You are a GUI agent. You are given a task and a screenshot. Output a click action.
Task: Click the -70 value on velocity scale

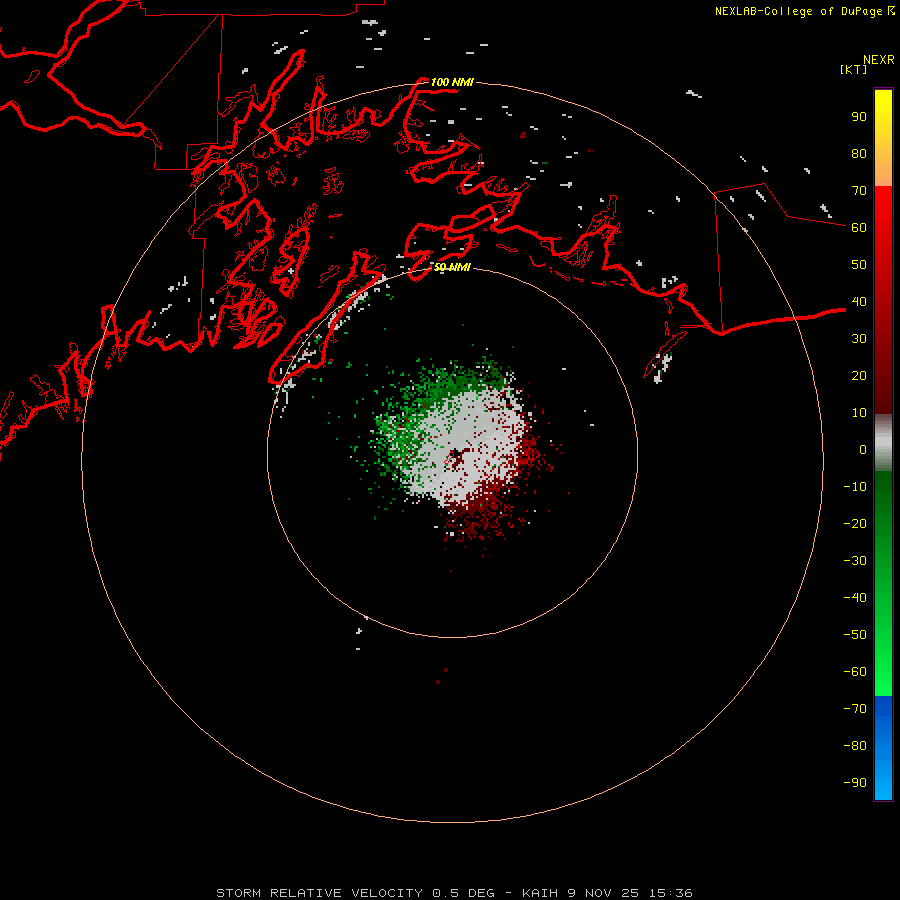pyautogui.click(x=855, y=709)
